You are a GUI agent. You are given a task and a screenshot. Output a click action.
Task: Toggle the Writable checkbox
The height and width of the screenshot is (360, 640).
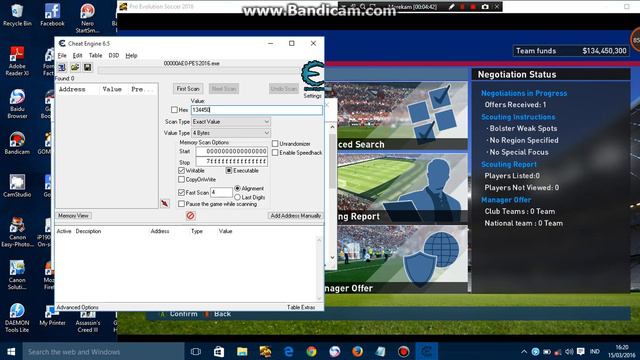tap(182, 171)
